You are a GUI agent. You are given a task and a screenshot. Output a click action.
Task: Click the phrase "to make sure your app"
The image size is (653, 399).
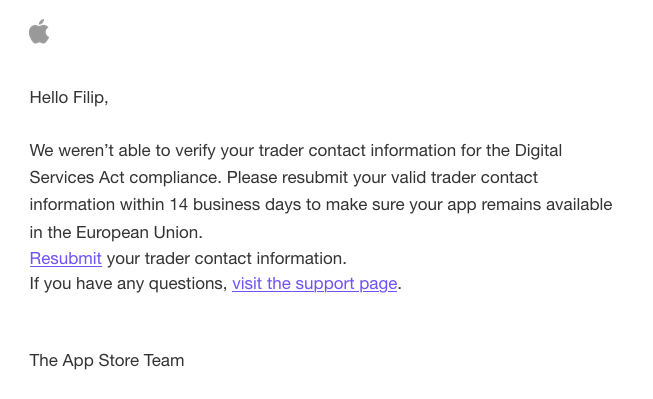point(391,205)
